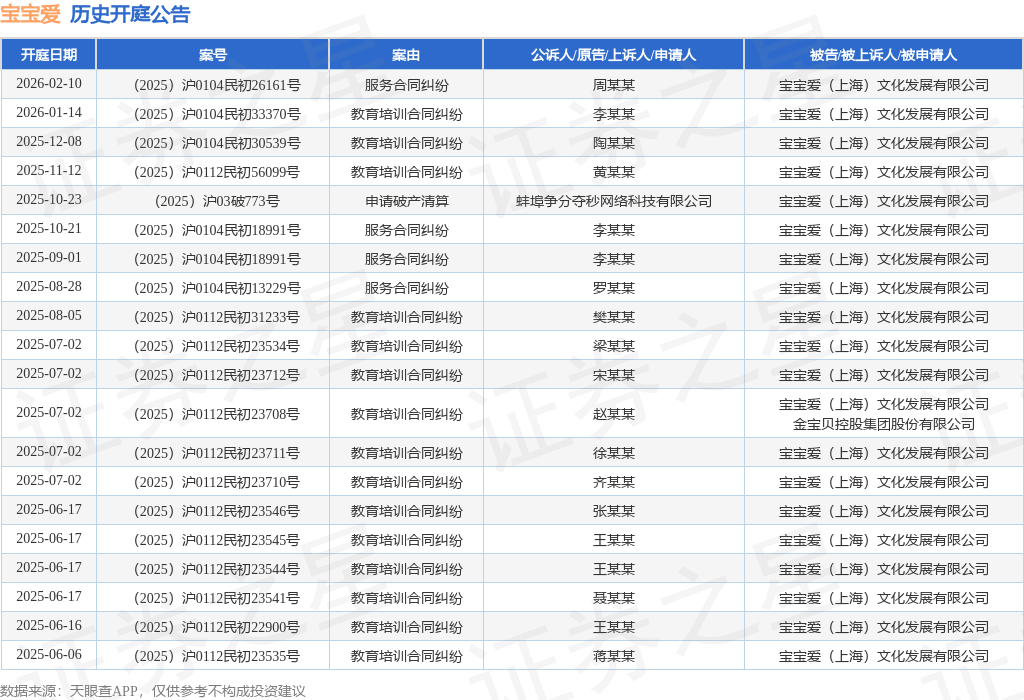Select defendant cell in the 2025-10-23 row
This screenshot has height=700, width=1024.
[884, 201]
